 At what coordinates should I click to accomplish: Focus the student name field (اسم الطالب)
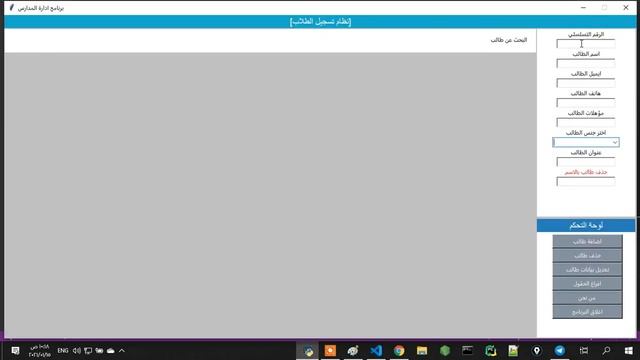[586, 63]
